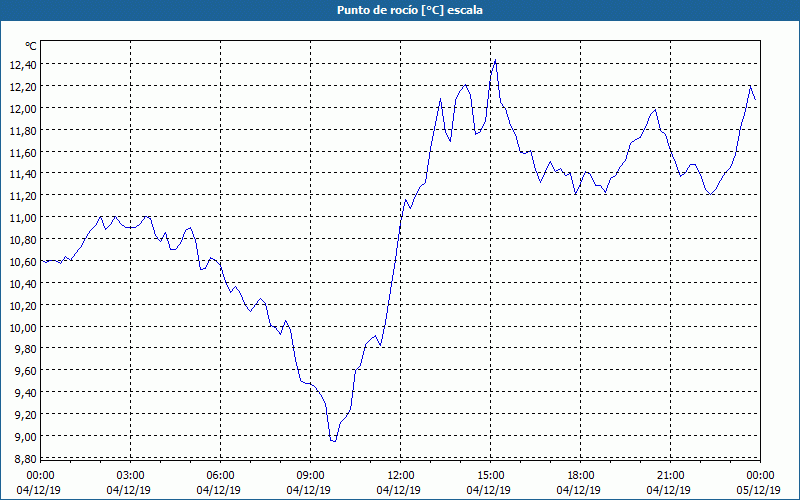Click the 04/12/19 date under 21:00
This screenshot has height=500, width=800.
(x=669, y=490)
